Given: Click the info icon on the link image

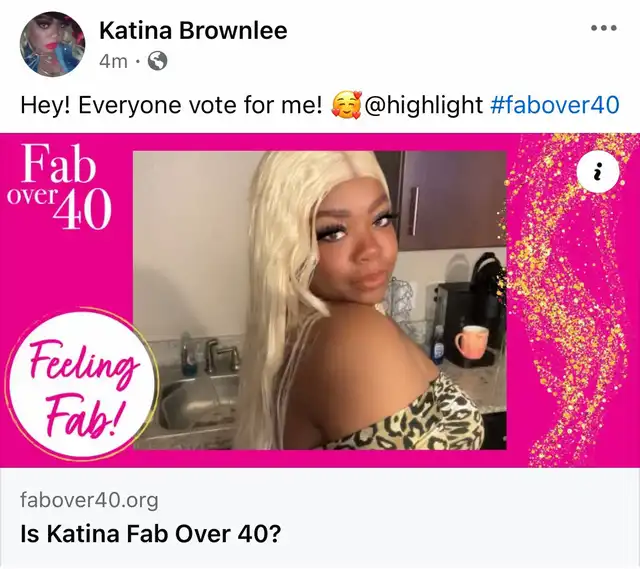Looking at the screenshot, I should pos(598,171).
